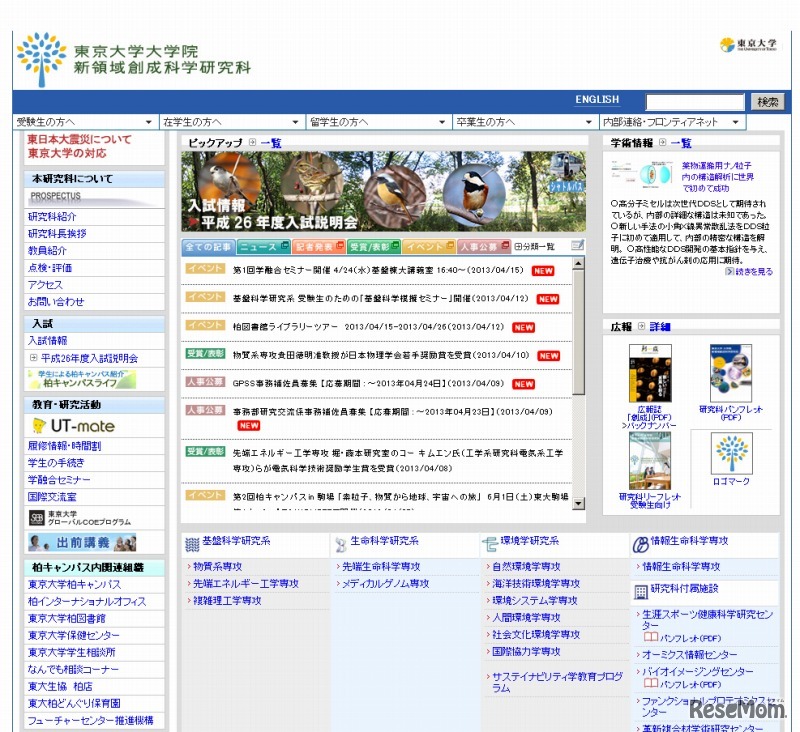Click the ロゴマーク icon in the right panel
The width and height of the screenshot is (800, 732).
733,454
